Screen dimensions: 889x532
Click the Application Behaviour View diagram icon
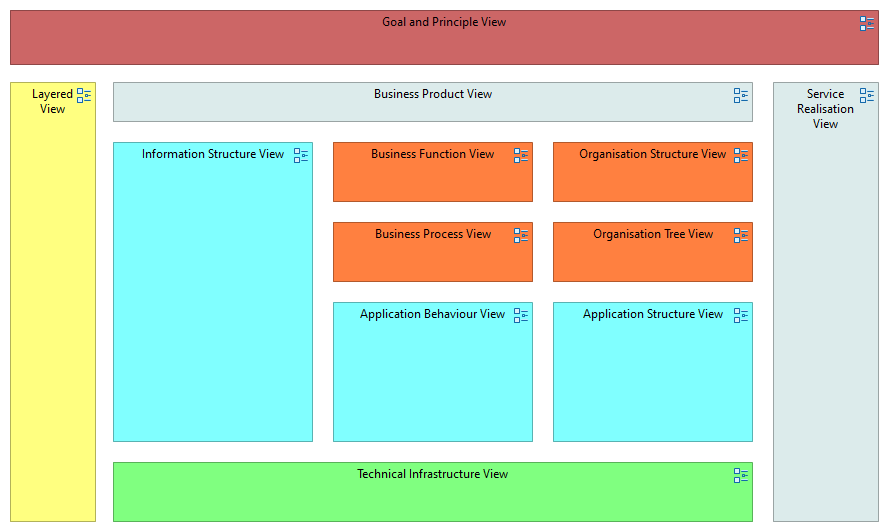point(521,316)
